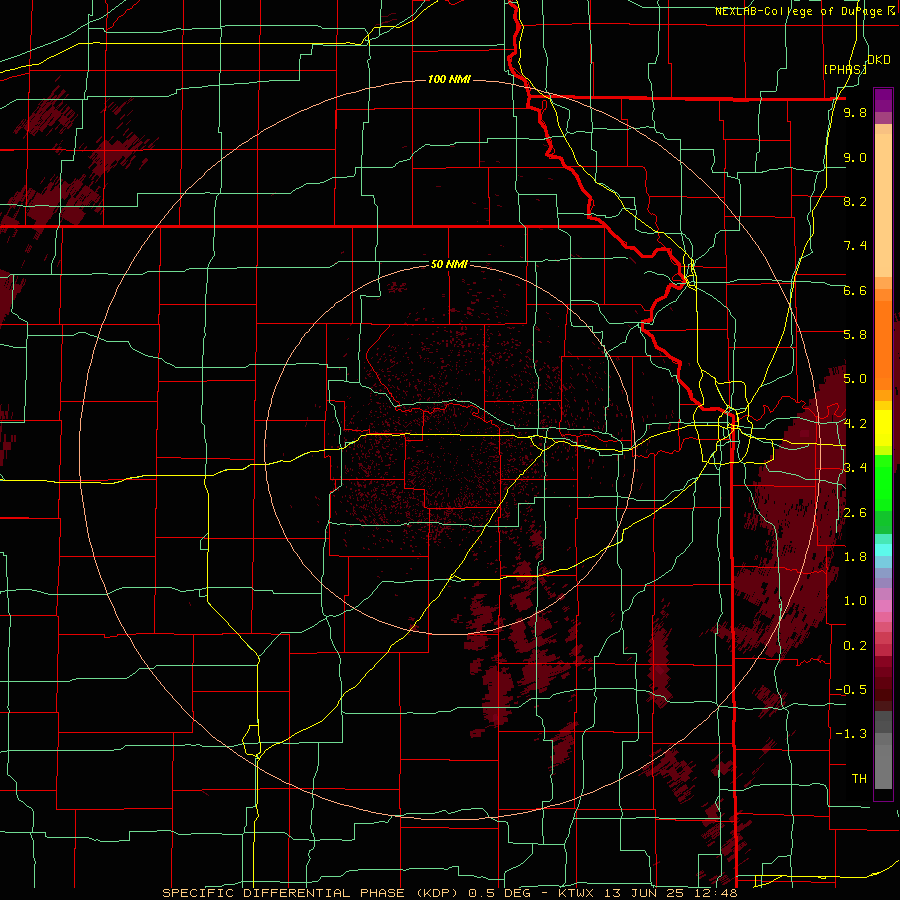Click the cyan segment of the color bar
Screen dimensions: 900x900
(x=883, y=550)
